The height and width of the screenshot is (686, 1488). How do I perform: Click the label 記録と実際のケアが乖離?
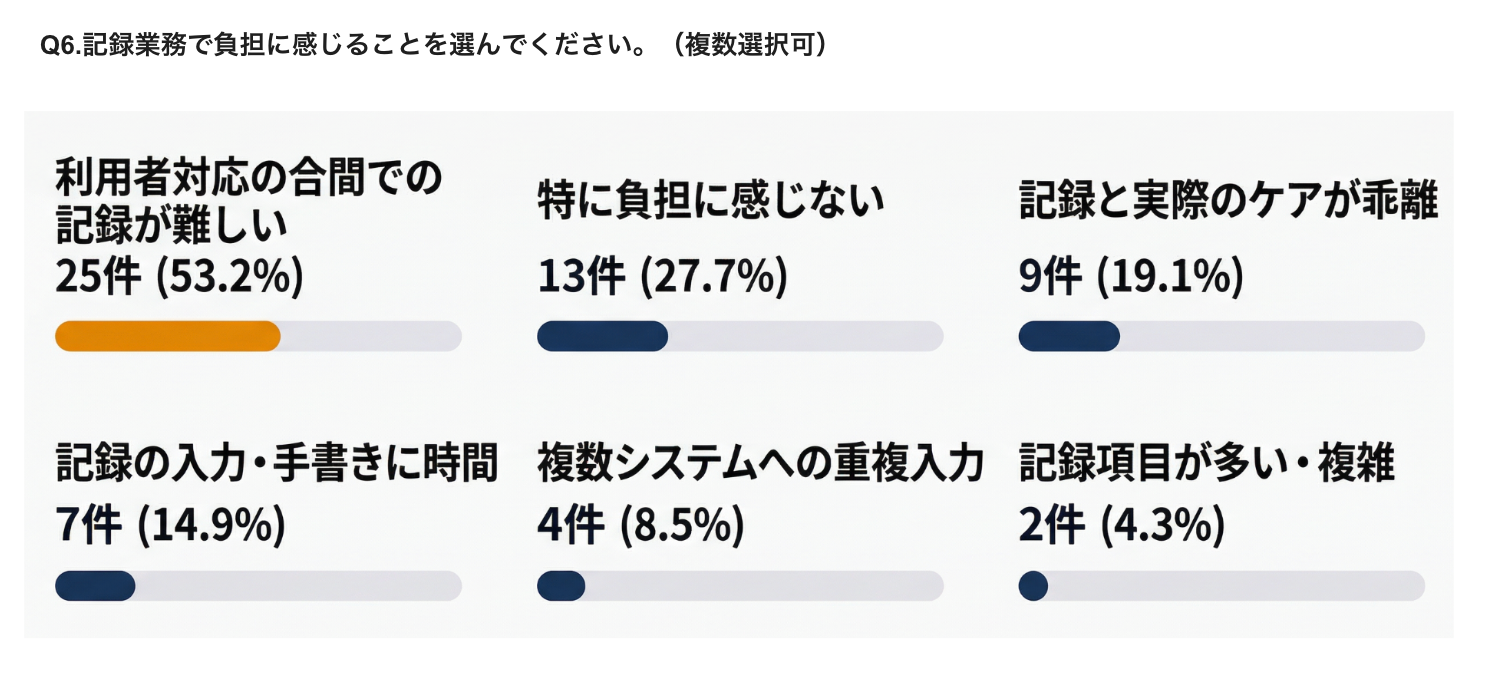point(1228,200)
